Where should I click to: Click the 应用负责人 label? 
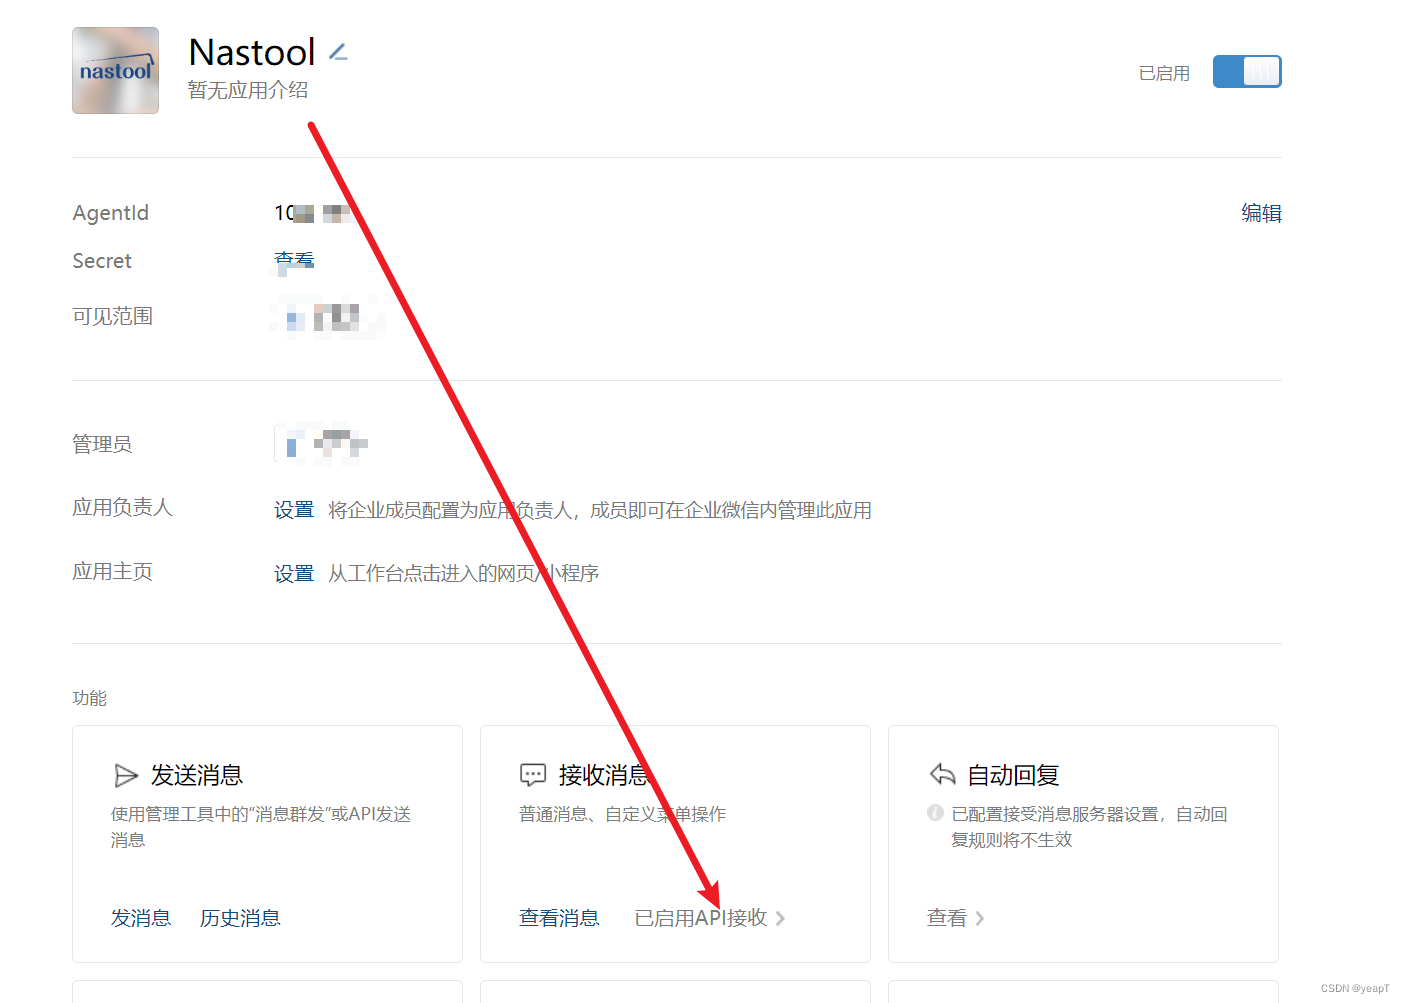coord(123,508)
